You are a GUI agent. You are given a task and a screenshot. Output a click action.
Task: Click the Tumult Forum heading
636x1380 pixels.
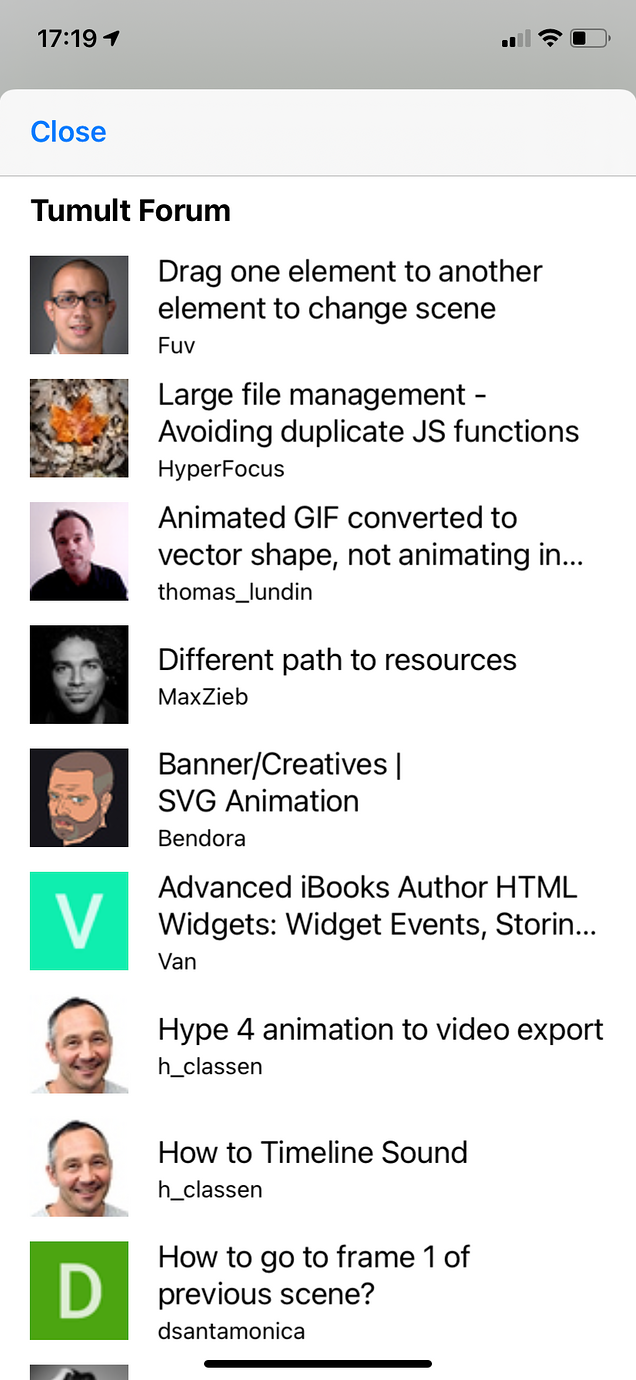point(131,211)
